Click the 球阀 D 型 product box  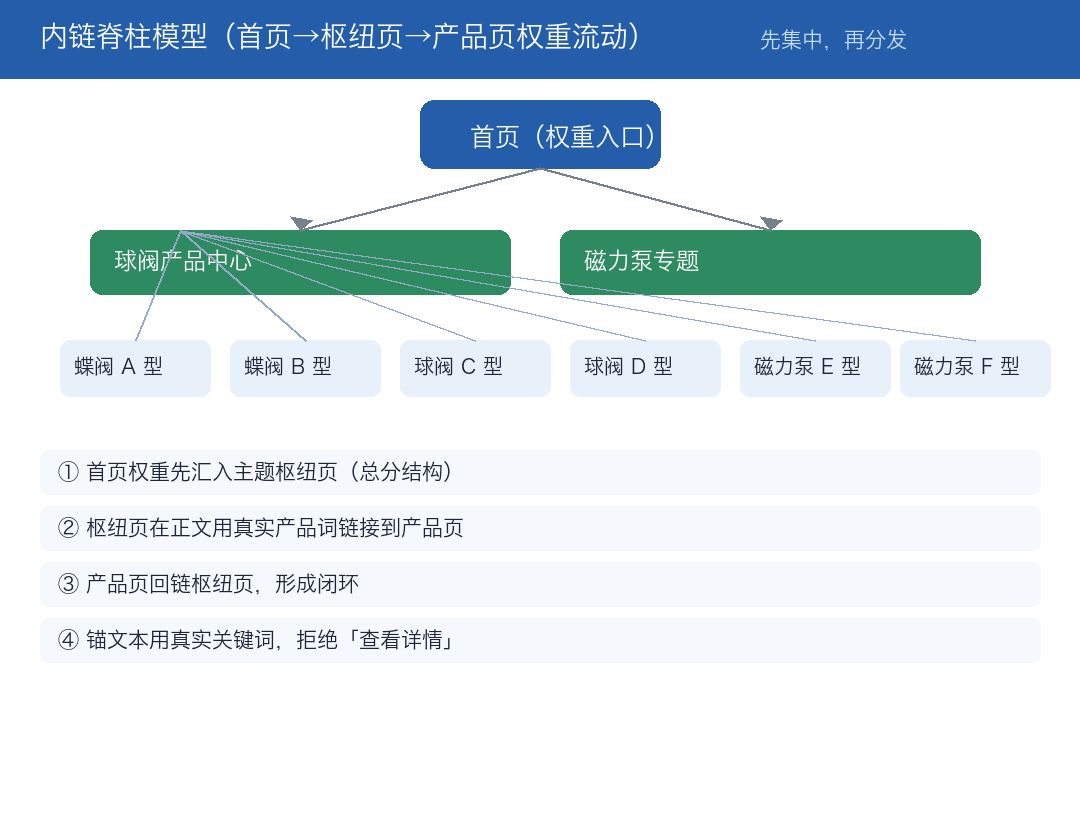pos(645,368)
